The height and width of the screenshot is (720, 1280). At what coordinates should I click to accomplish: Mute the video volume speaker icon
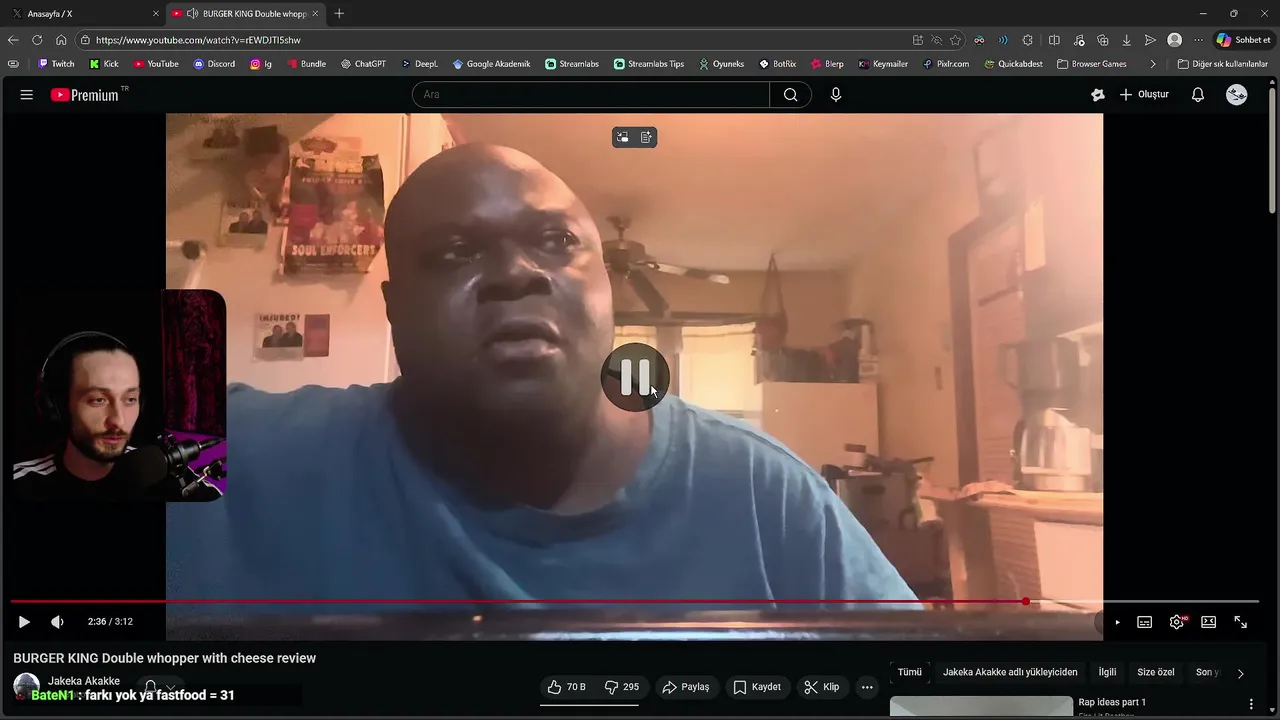pos(57,622)
